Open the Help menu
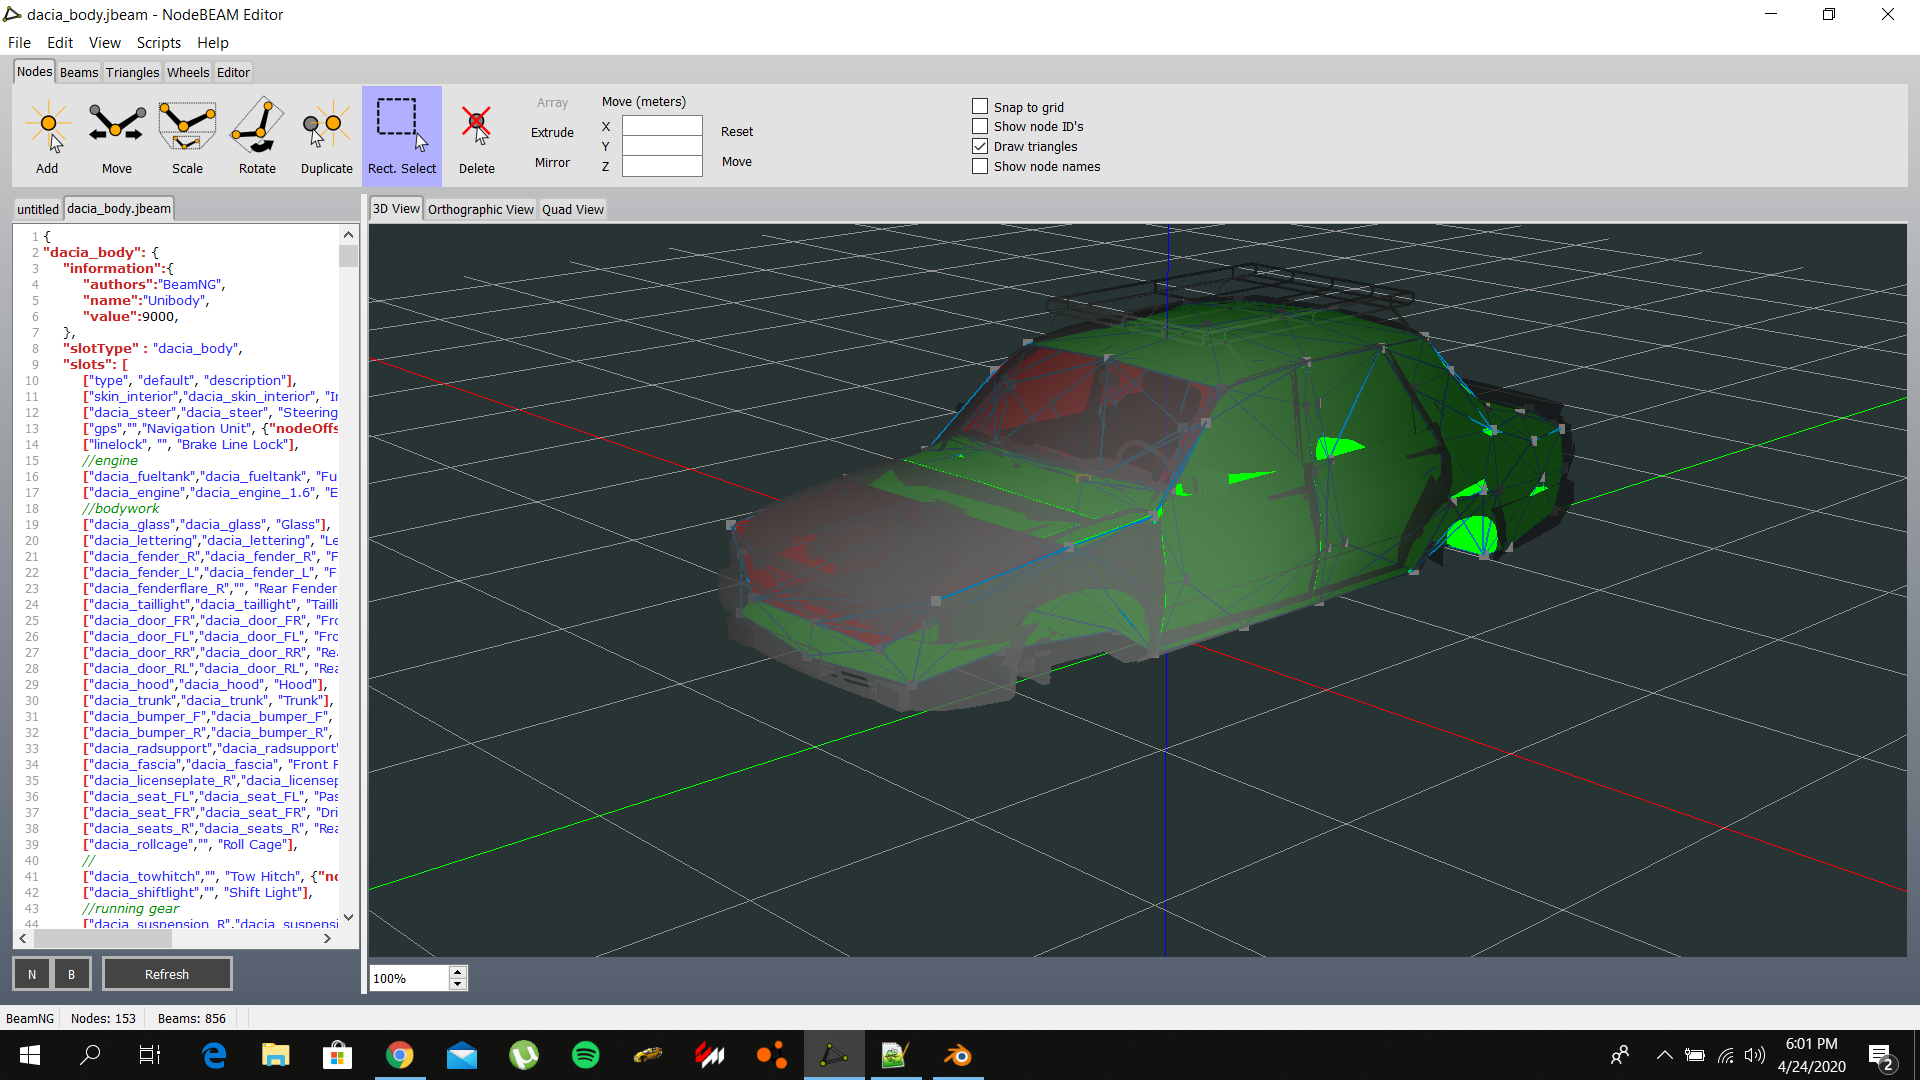 [x=212, y=42]
